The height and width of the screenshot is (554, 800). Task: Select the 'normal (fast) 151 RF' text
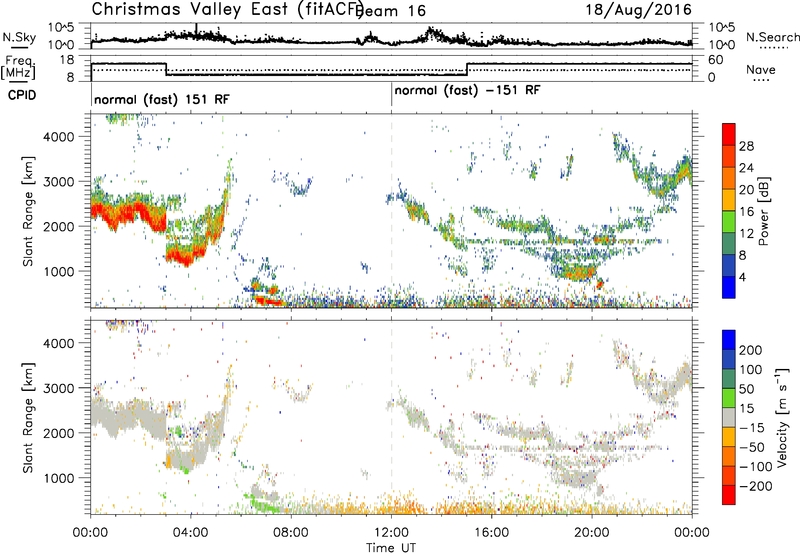162,99
